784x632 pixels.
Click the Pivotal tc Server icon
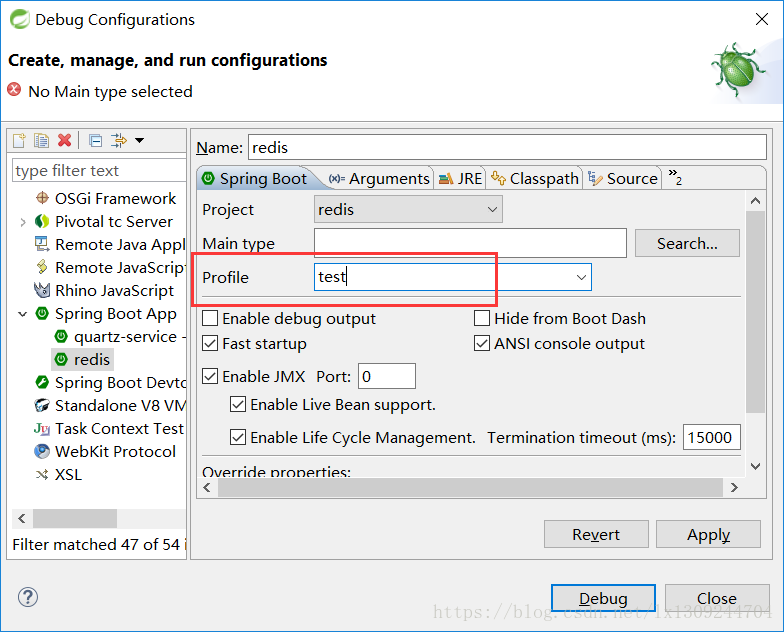click(x=42, y=221)
